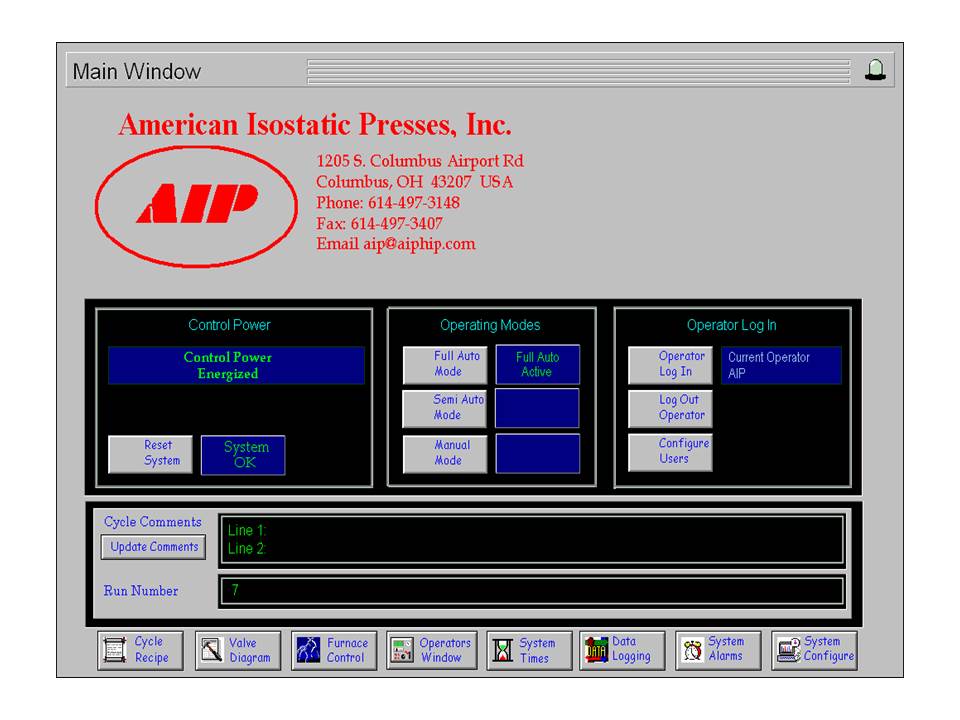Viewport: 960px width, 720px height.
Task: Open the System Alarms screen
Action: pos(718,650)
